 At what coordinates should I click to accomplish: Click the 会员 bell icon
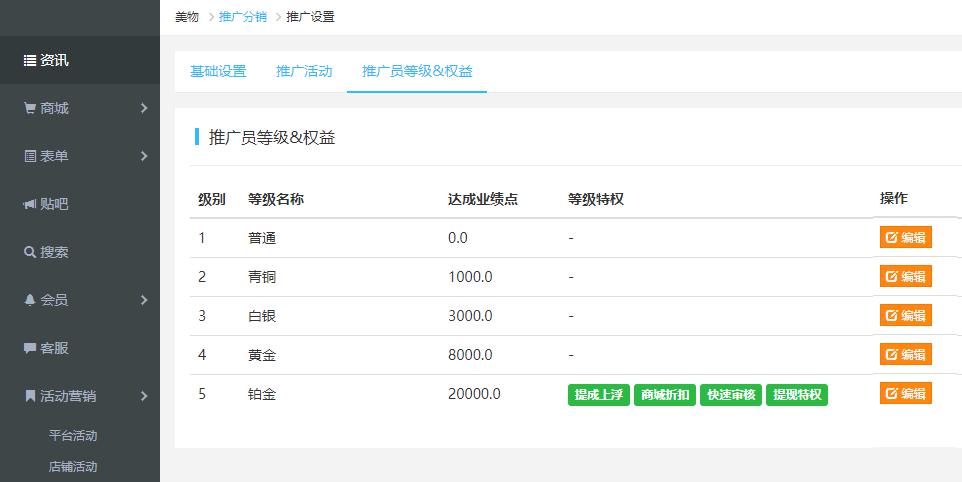[30, 300]
